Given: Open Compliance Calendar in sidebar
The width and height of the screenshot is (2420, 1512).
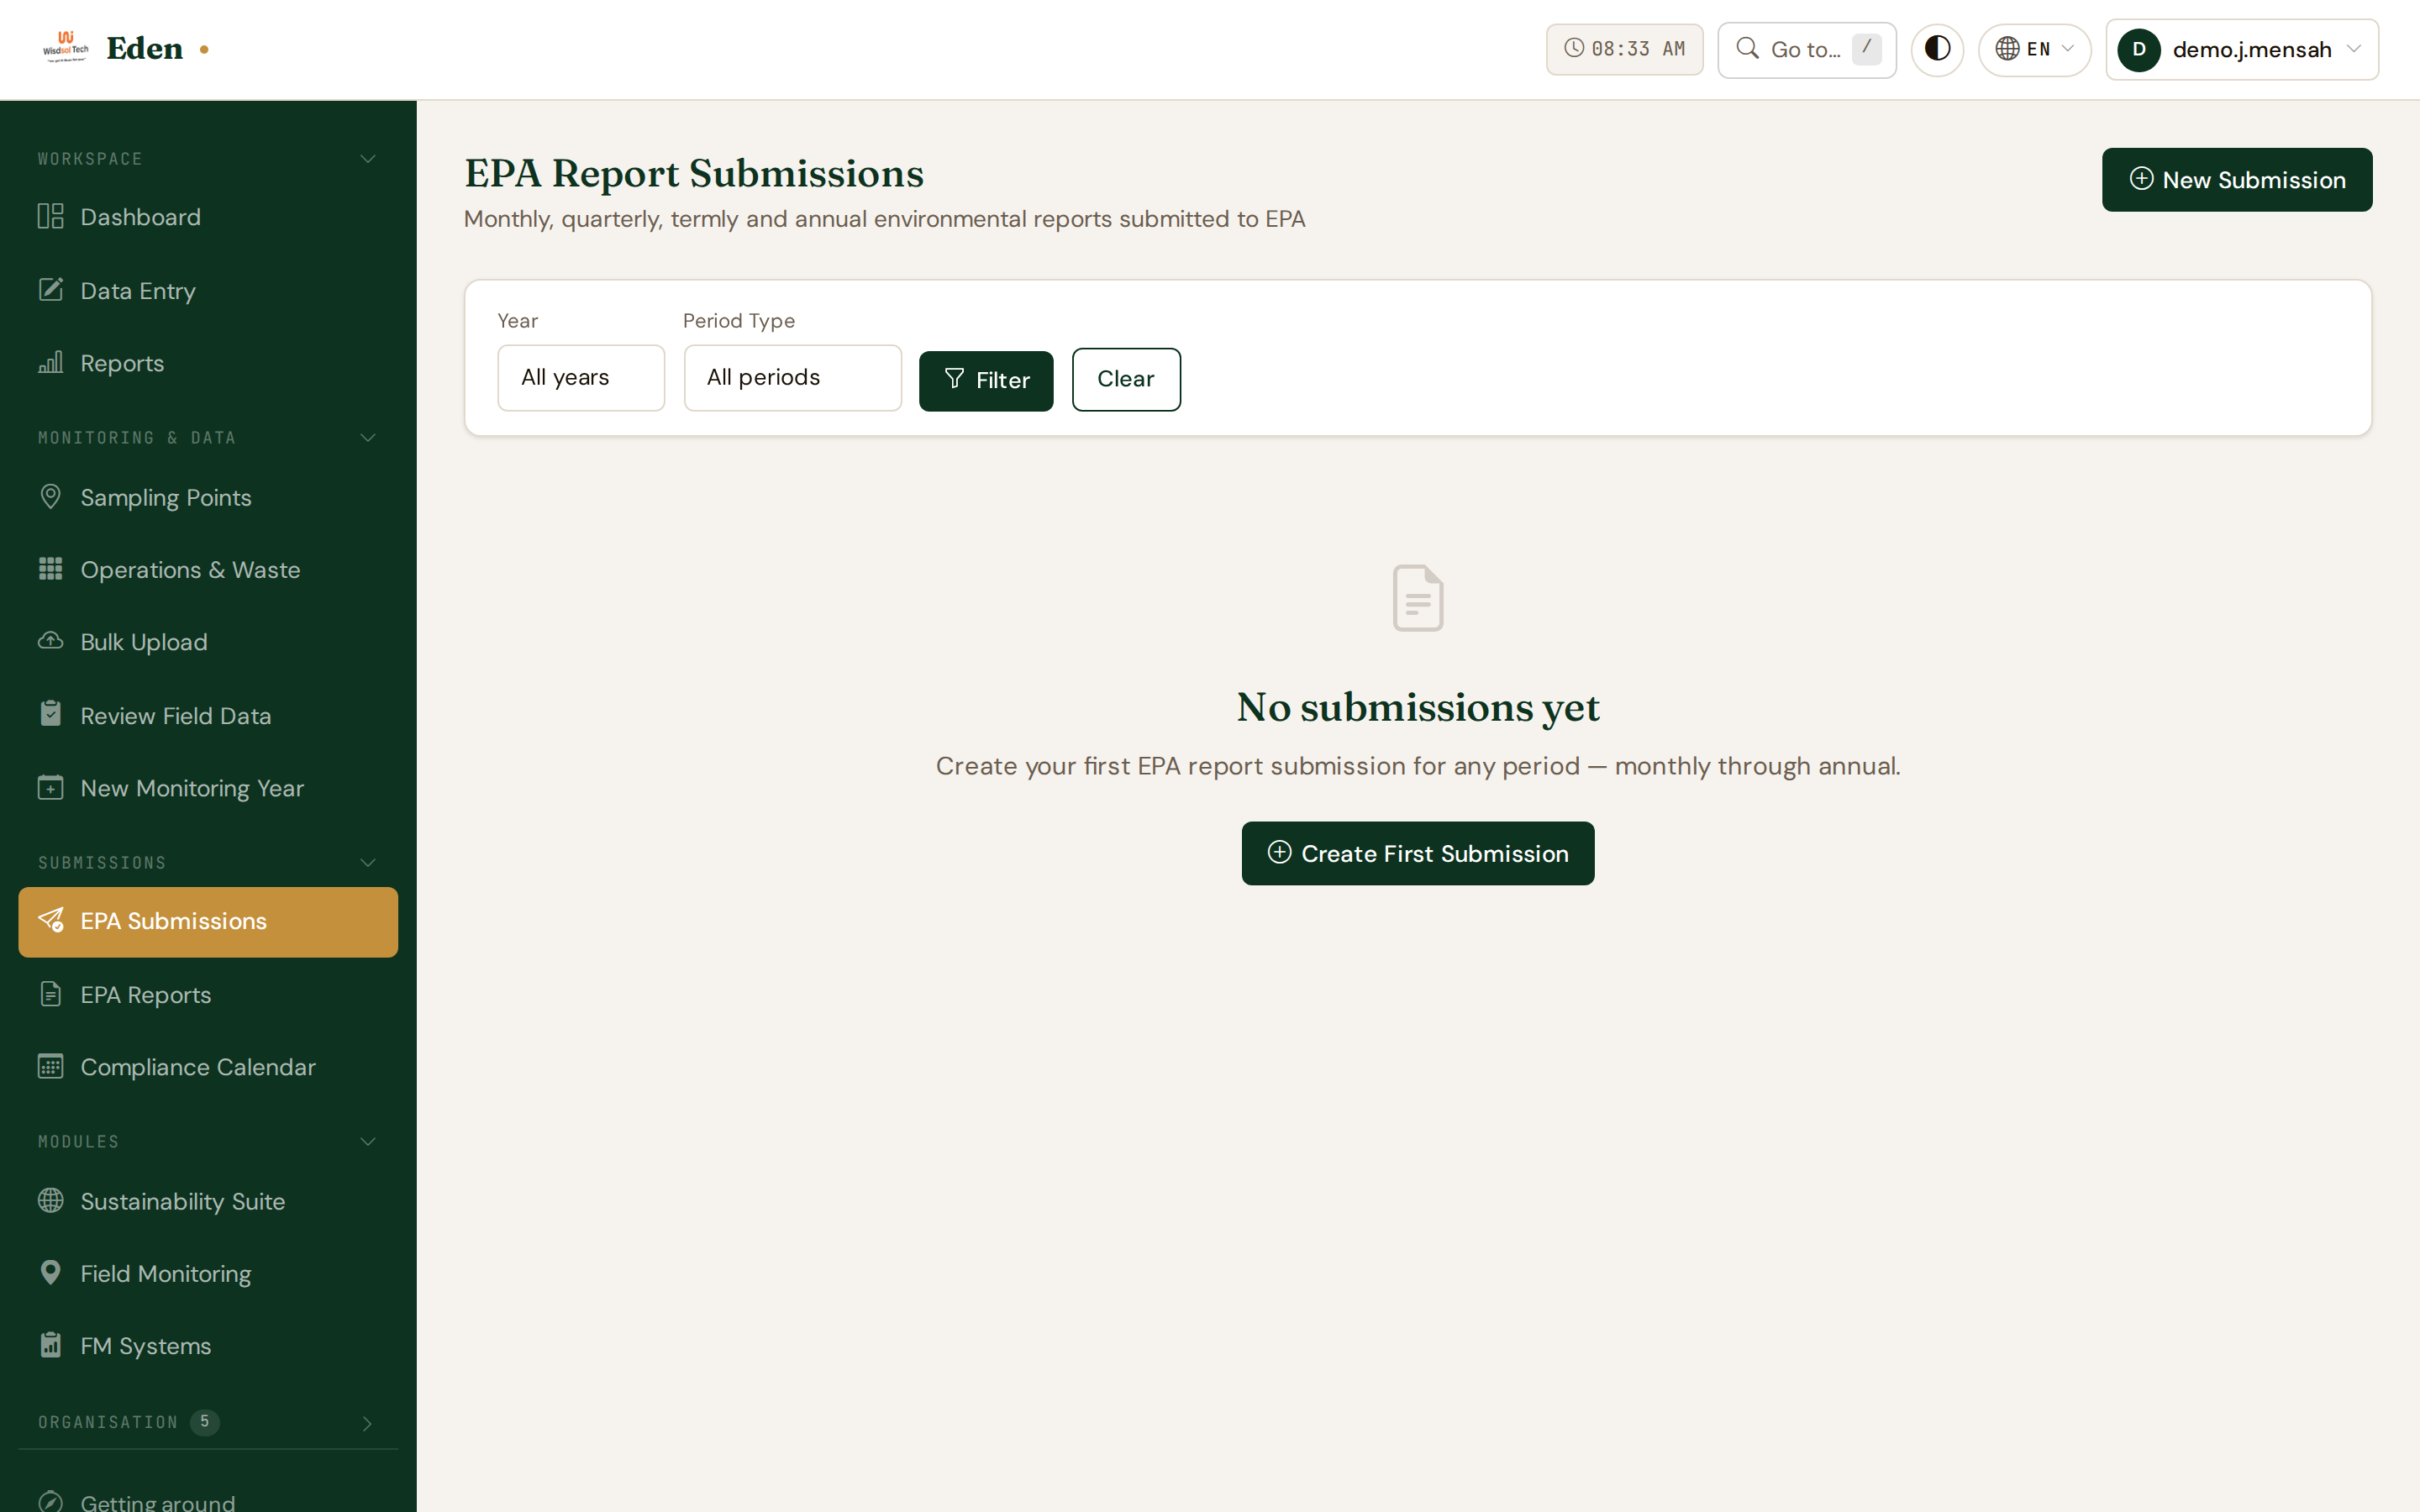Looking at the screenshot, I should click(208, 1067).
